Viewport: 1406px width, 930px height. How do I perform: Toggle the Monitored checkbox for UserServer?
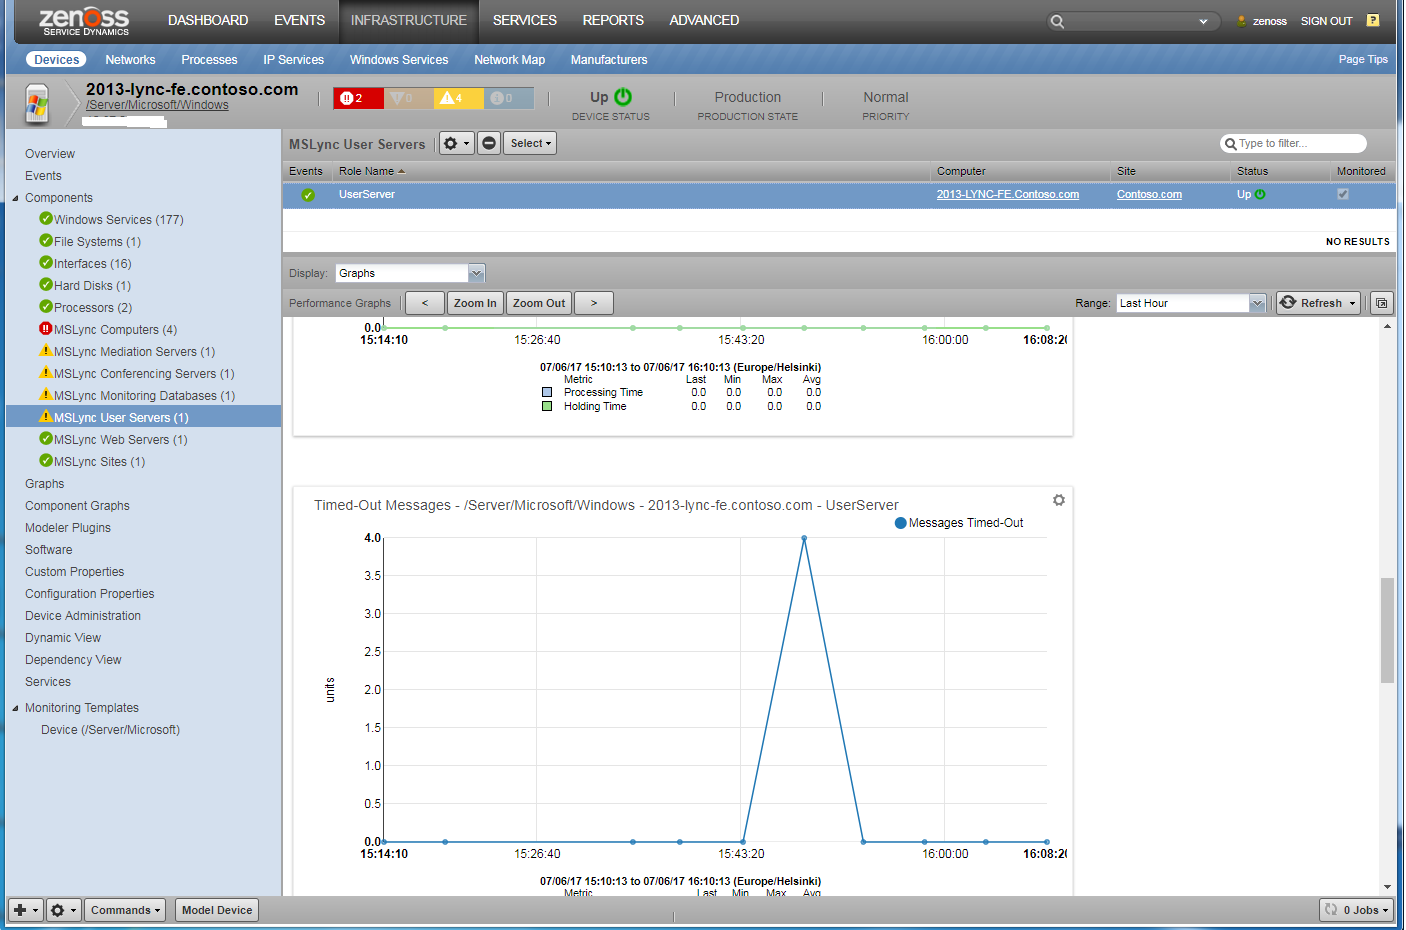point(1343,195)
